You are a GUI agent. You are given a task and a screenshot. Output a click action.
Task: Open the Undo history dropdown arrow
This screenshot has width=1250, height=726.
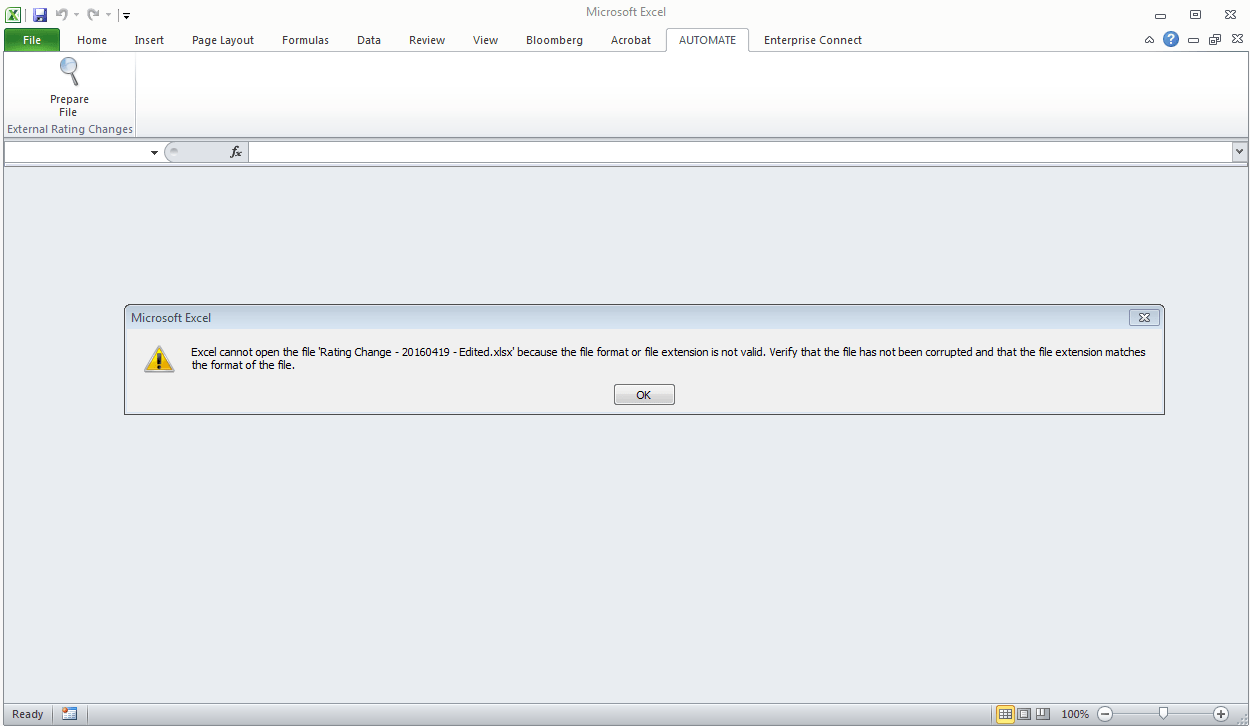pos(76,15)
